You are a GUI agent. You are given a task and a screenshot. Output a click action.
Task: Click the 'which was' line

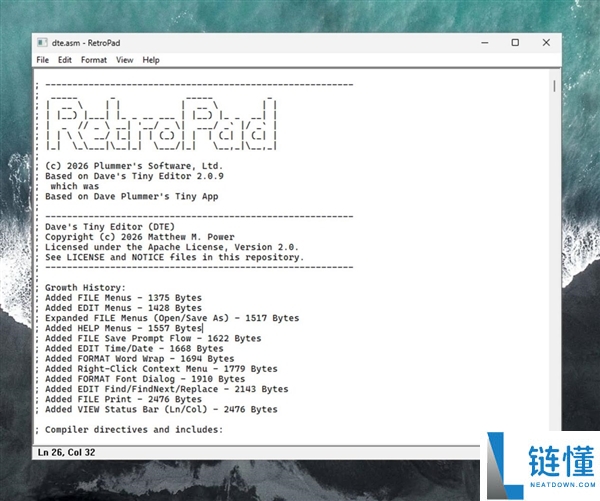(75, 186)
